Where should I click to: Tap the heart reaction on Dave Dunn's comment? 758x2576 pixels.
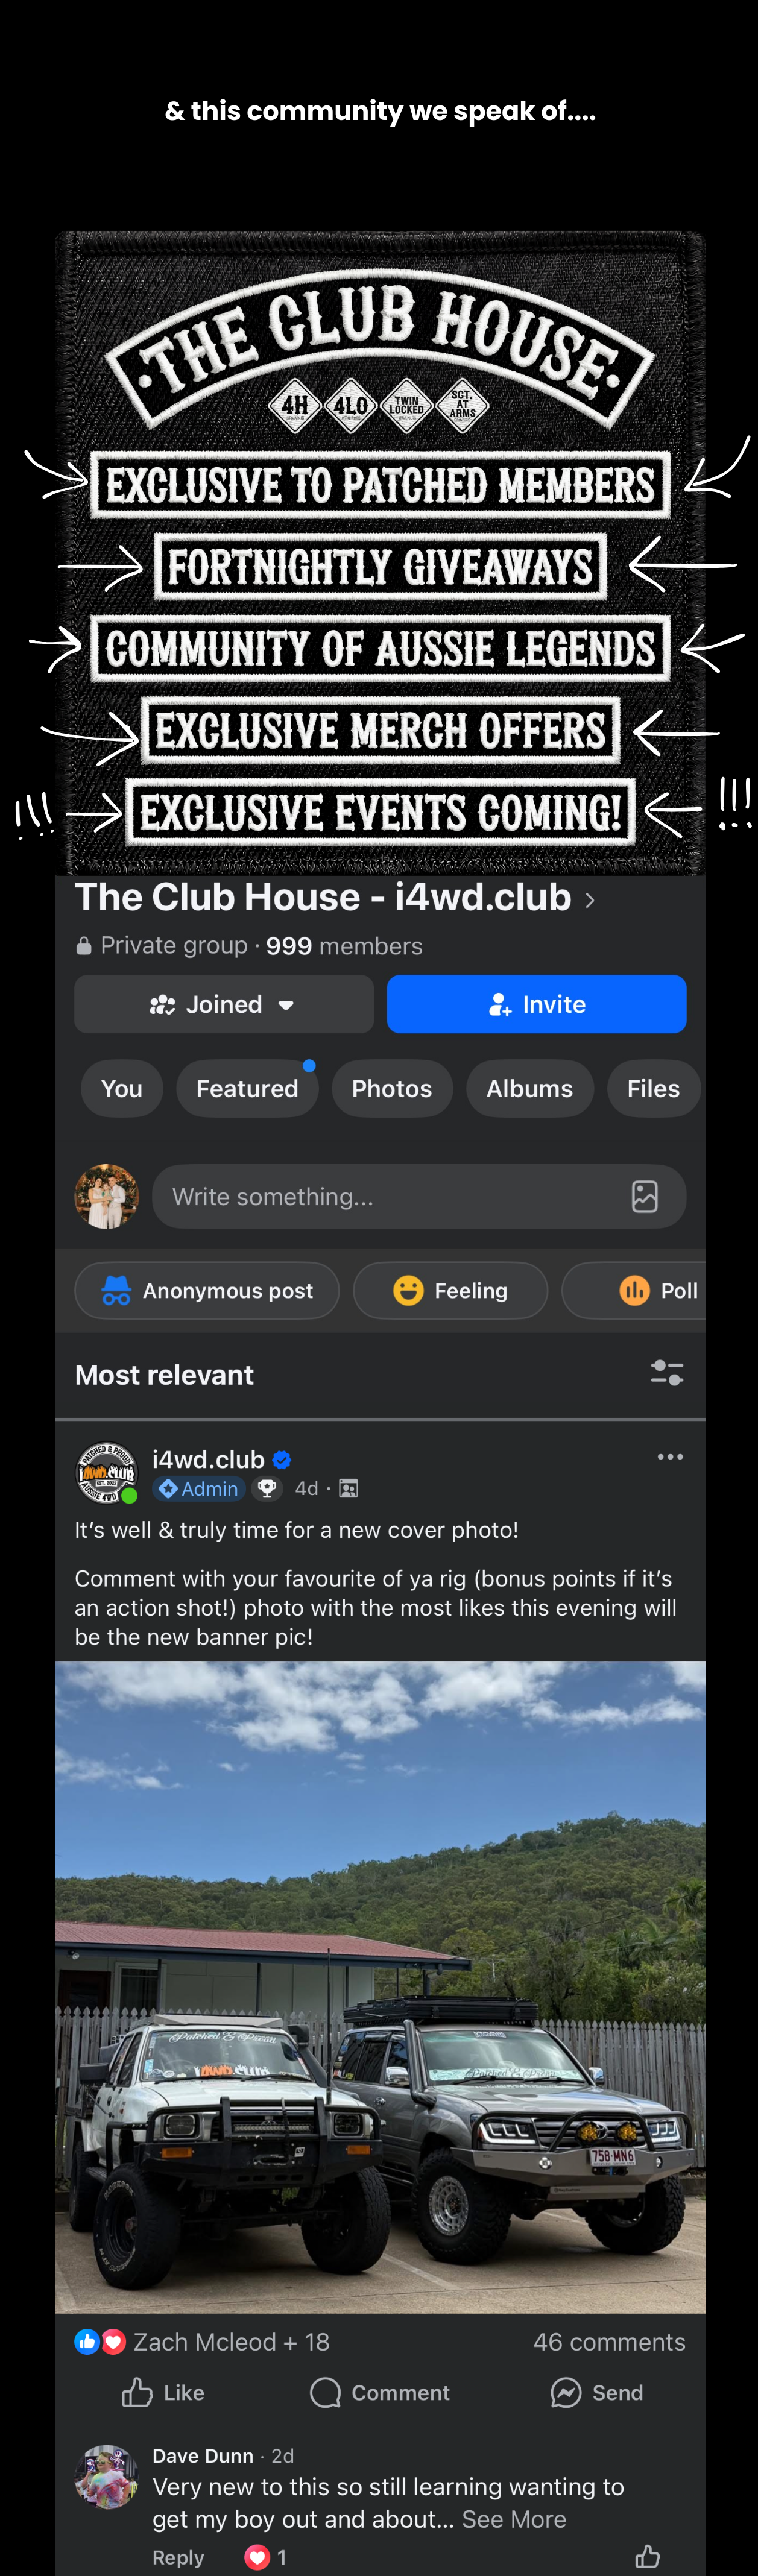(258, 2557)
